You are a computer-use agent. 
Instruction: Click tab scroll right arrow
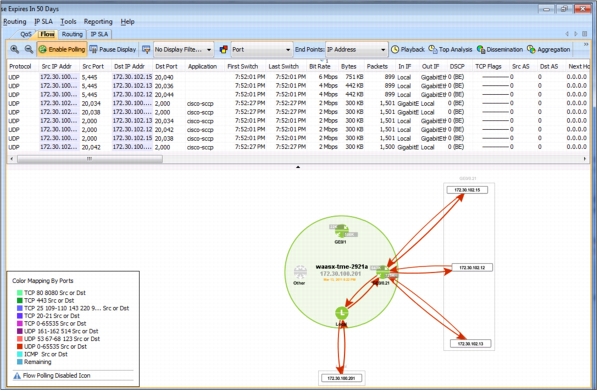(575, 34)
